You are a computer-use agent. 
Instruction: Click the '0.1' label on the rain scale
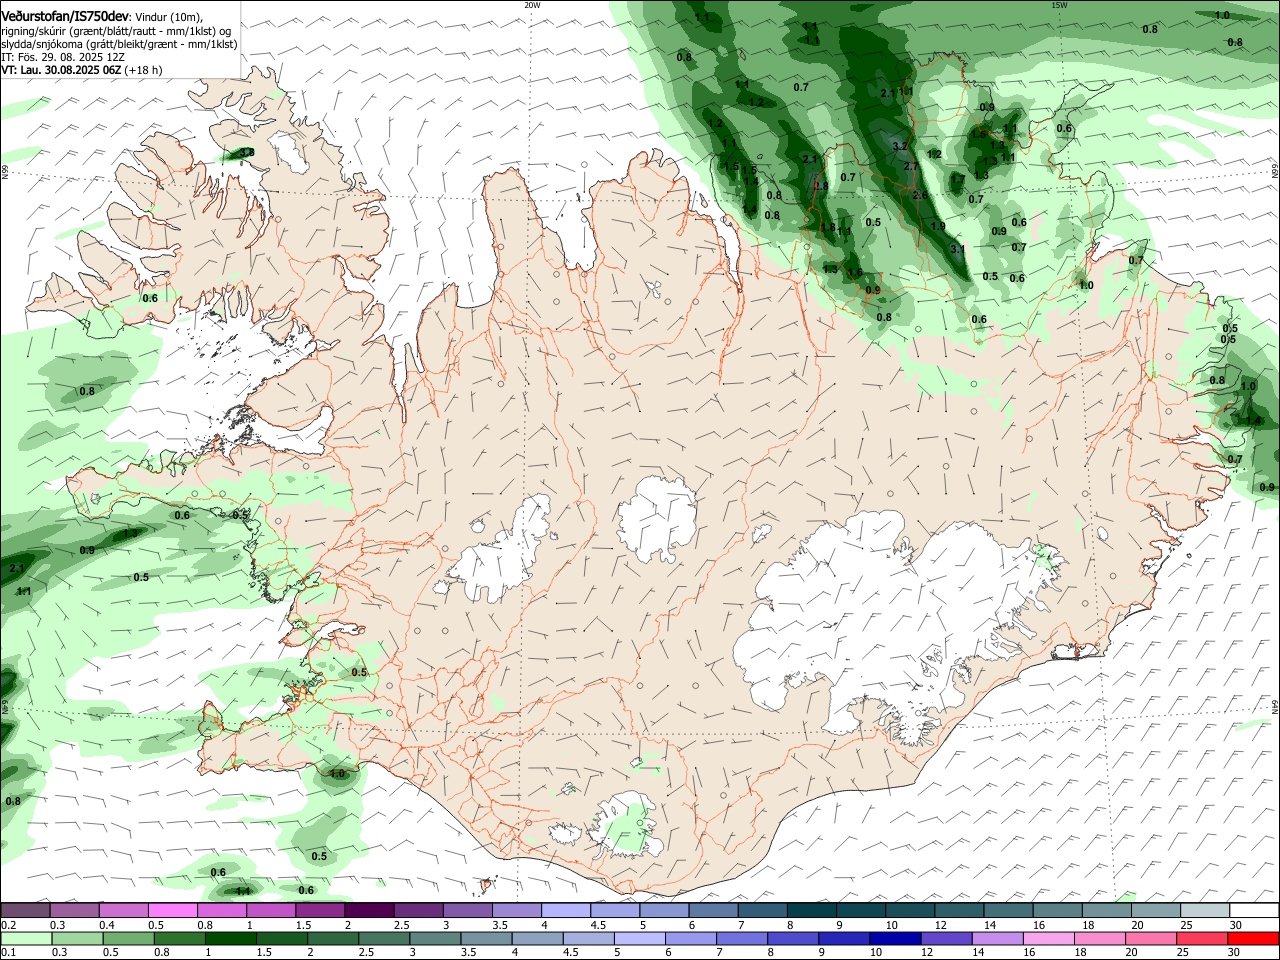point(9,952)
